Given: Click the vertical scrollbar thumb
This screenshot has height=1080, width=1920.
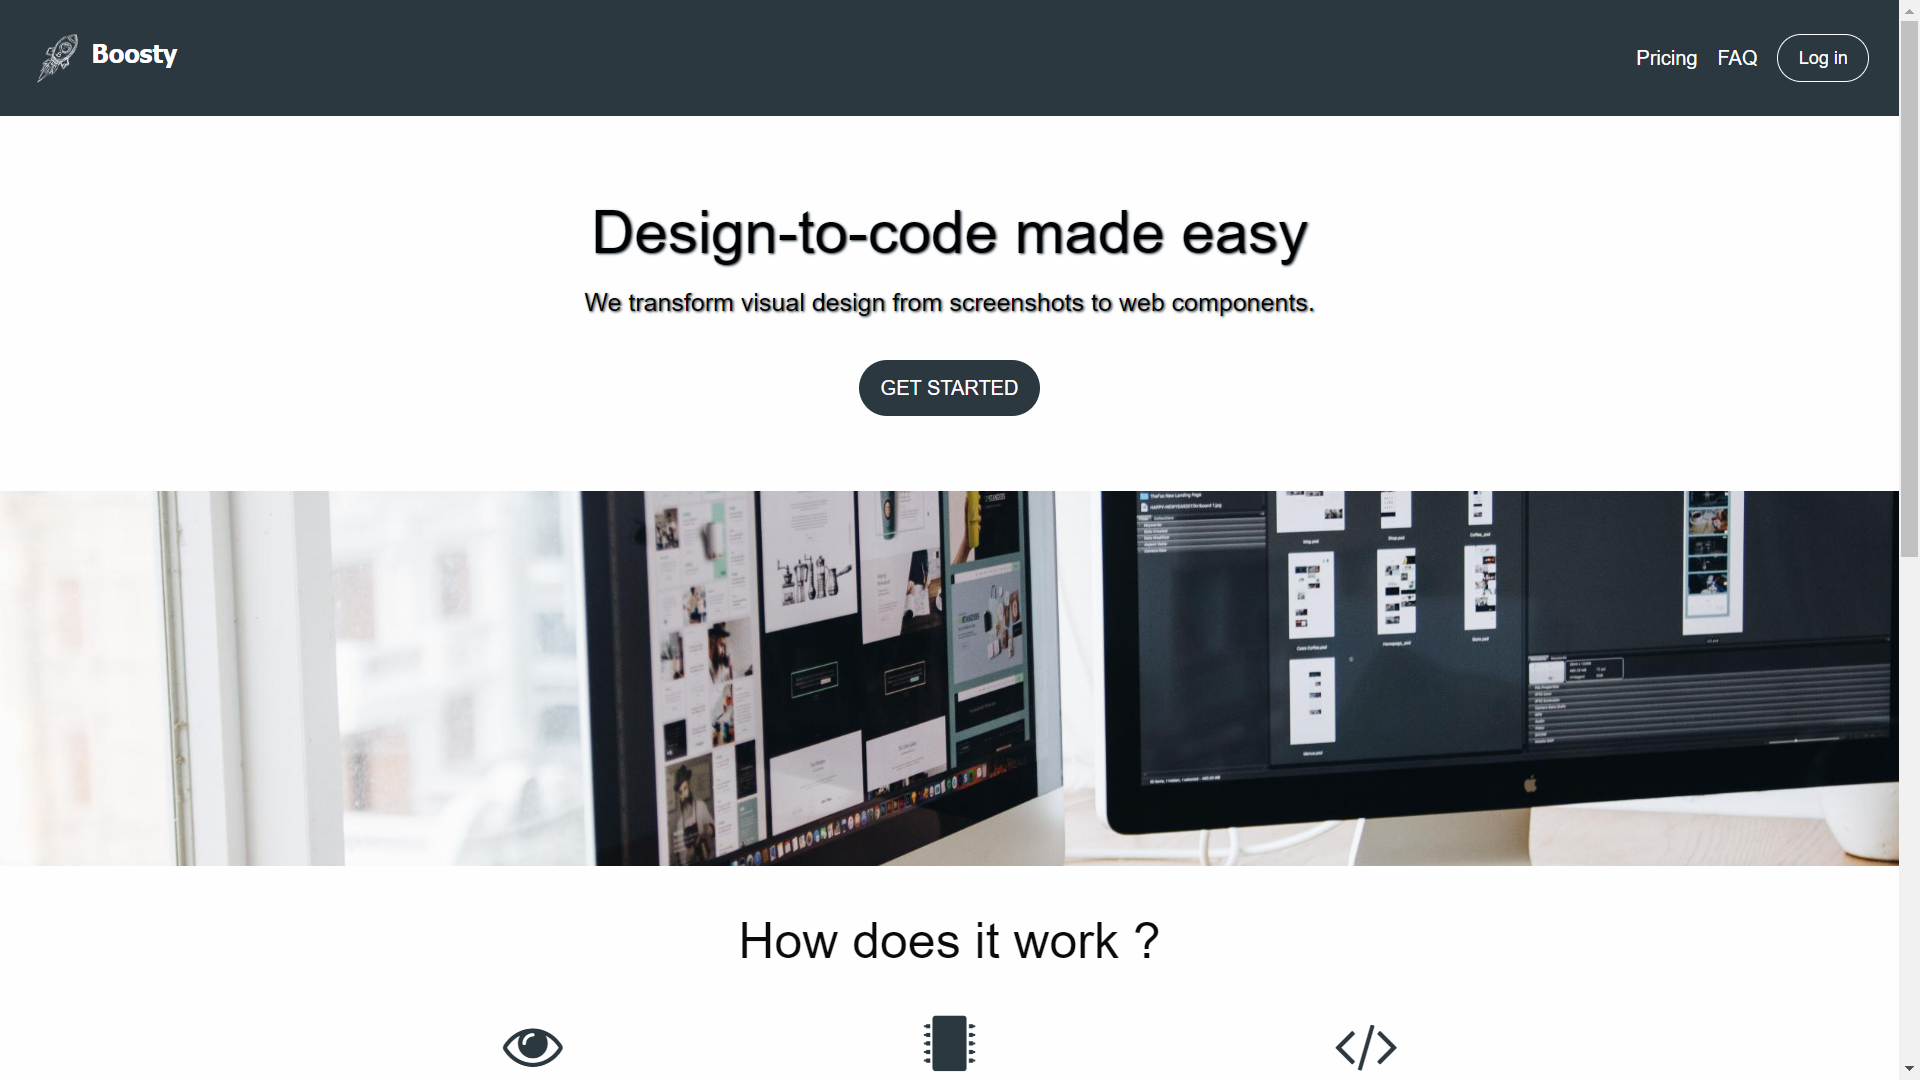Looking at the screenshot, I should (1909, 287).
